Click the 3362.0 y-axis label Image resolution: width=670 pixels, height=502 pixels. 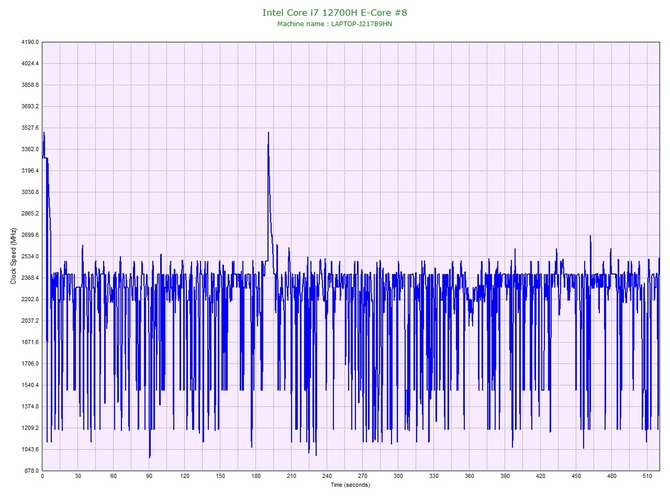tap(30, 150)
